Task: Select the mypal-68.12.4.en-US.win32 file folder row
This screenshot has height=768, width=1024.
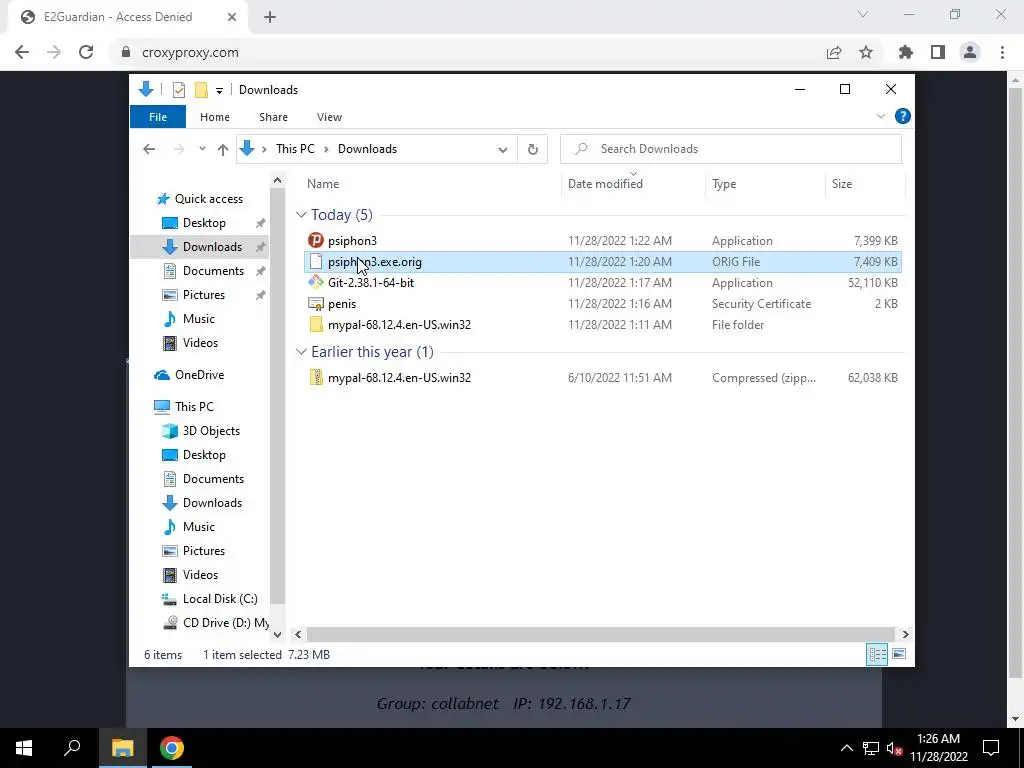Action: click(603, 325)
